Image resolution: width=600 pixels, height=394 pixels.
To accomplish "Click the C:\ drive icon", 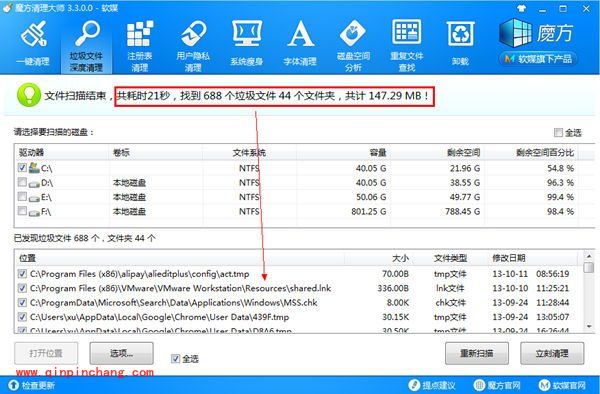I will (34, 168).
